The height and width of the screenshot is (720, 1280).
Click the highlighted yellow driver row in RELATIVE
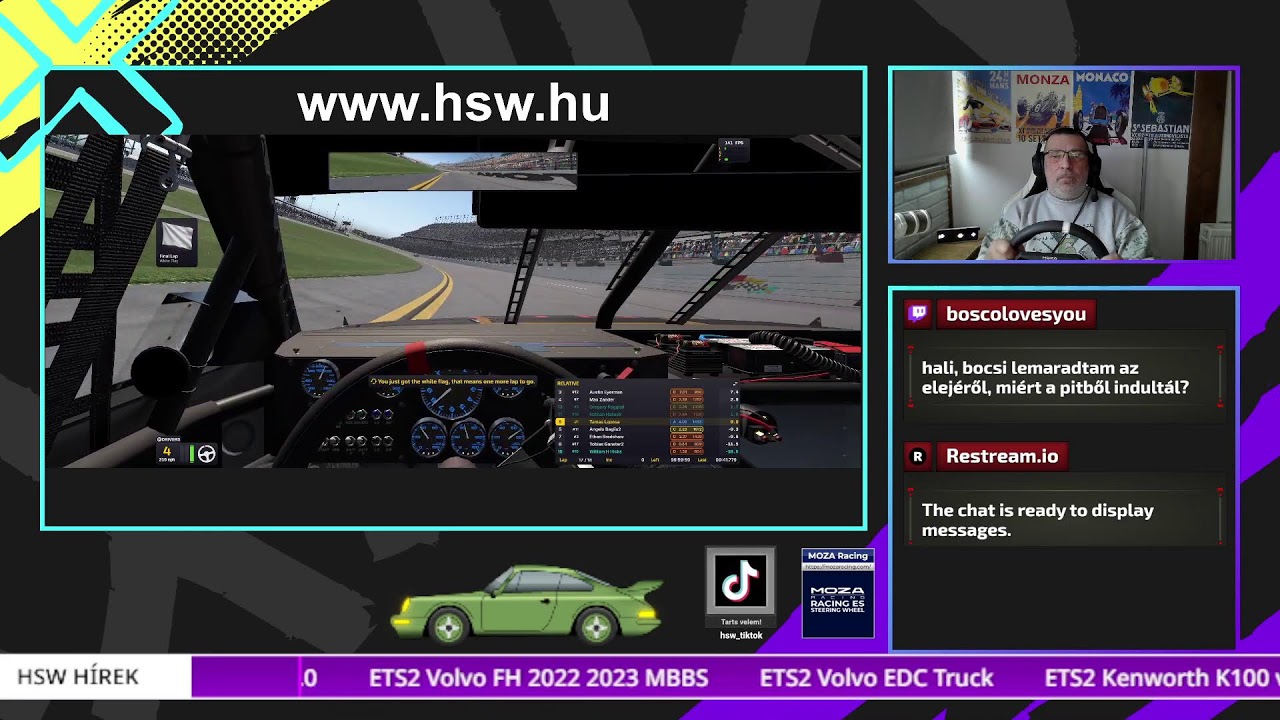[648, 422]
